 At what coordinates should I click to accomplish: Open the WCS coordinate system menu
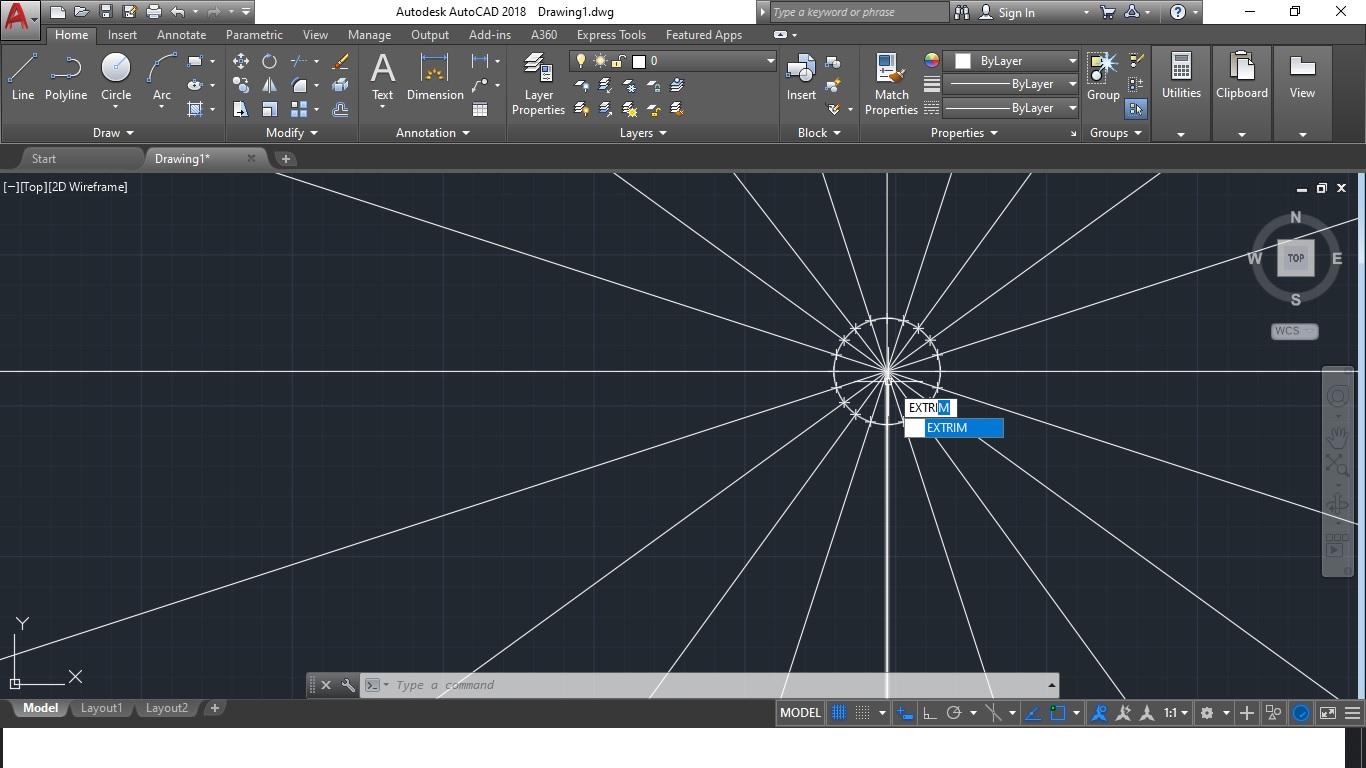1295,331
